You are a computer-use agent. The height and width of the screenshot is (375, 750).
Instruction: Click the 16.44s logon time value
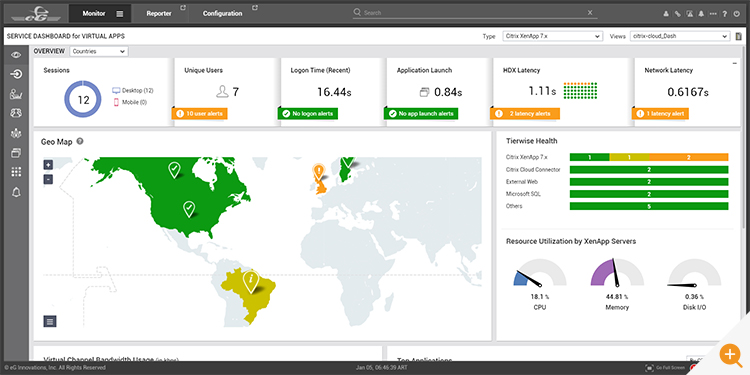coord(334,92)
